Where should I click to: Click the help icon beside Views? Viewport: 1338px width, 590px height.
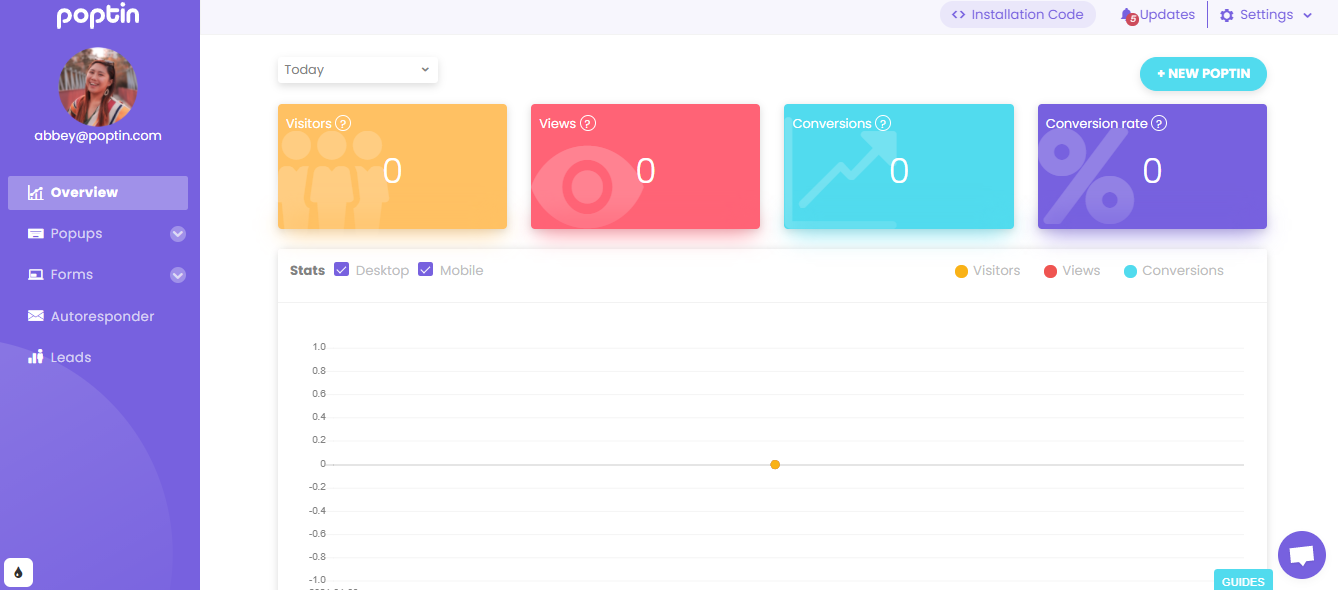[588, 124]
